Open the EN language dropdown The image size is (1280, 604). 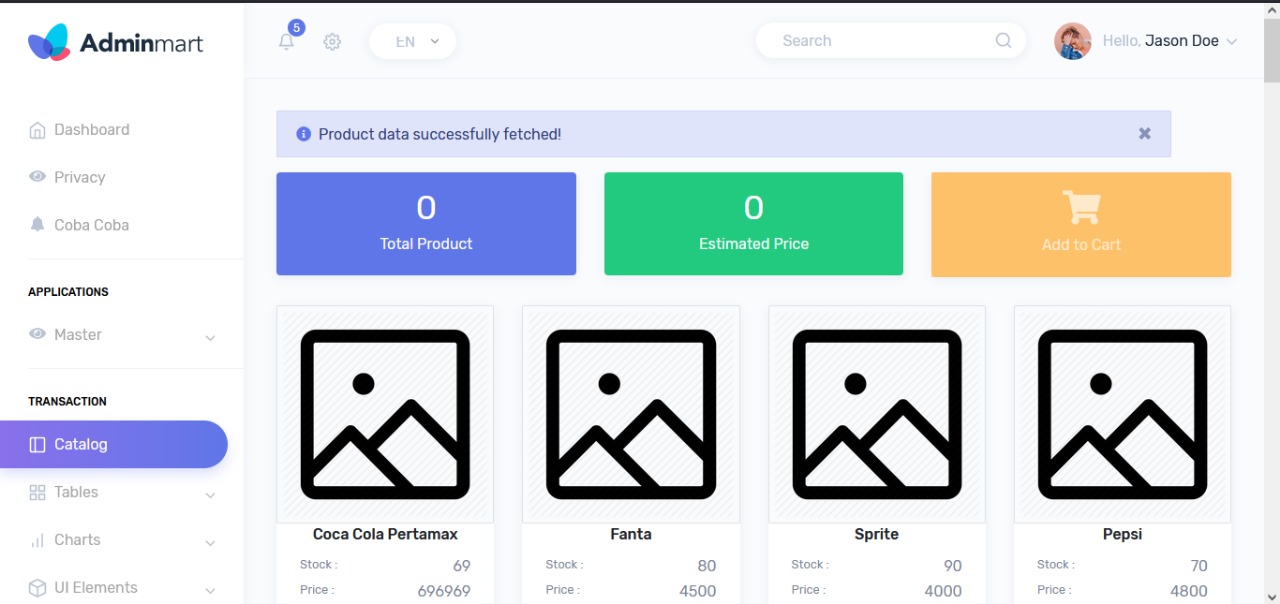[x=413, y=41]
